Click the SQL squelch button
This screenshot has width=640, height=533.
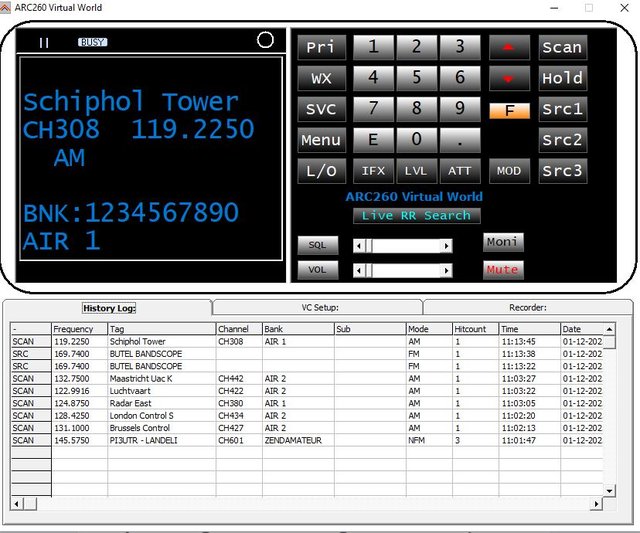(318, 245)
